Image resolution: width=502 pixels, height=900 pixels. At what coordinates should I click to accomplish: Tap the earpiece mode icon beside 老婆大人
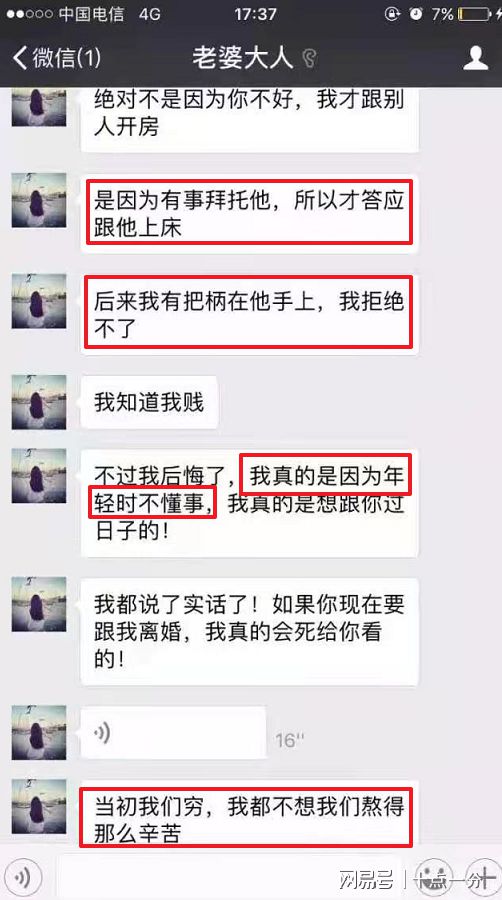[x=309, y=58]
